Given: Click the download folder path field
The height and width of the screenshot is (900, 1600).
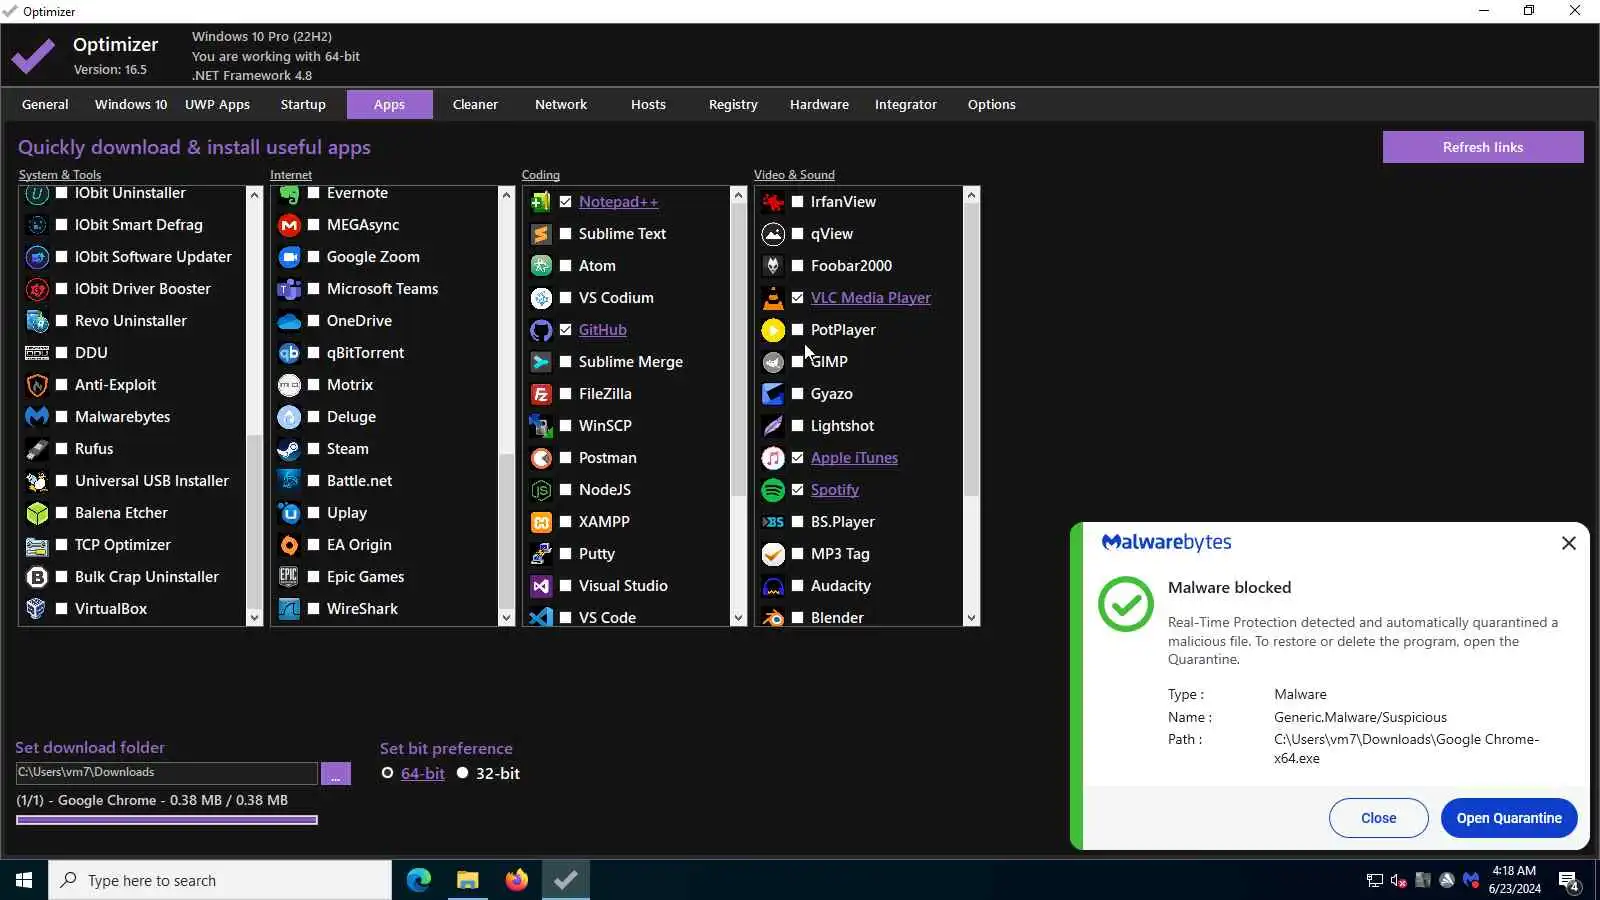Looking at the screenshot, I should tap(166, 773).
